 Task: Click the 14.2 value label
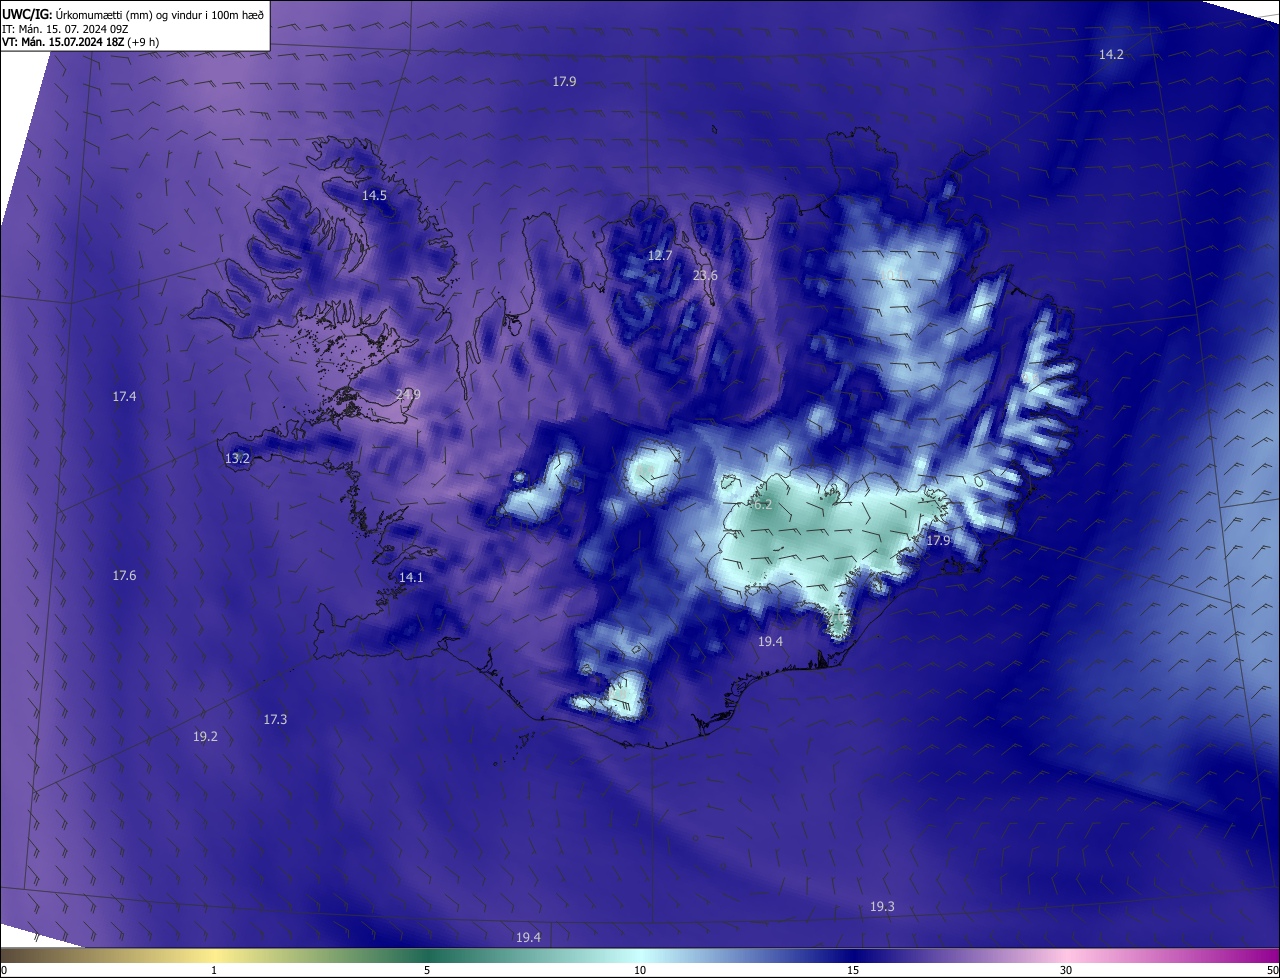pyautogui.click(x=1111, y=54)
